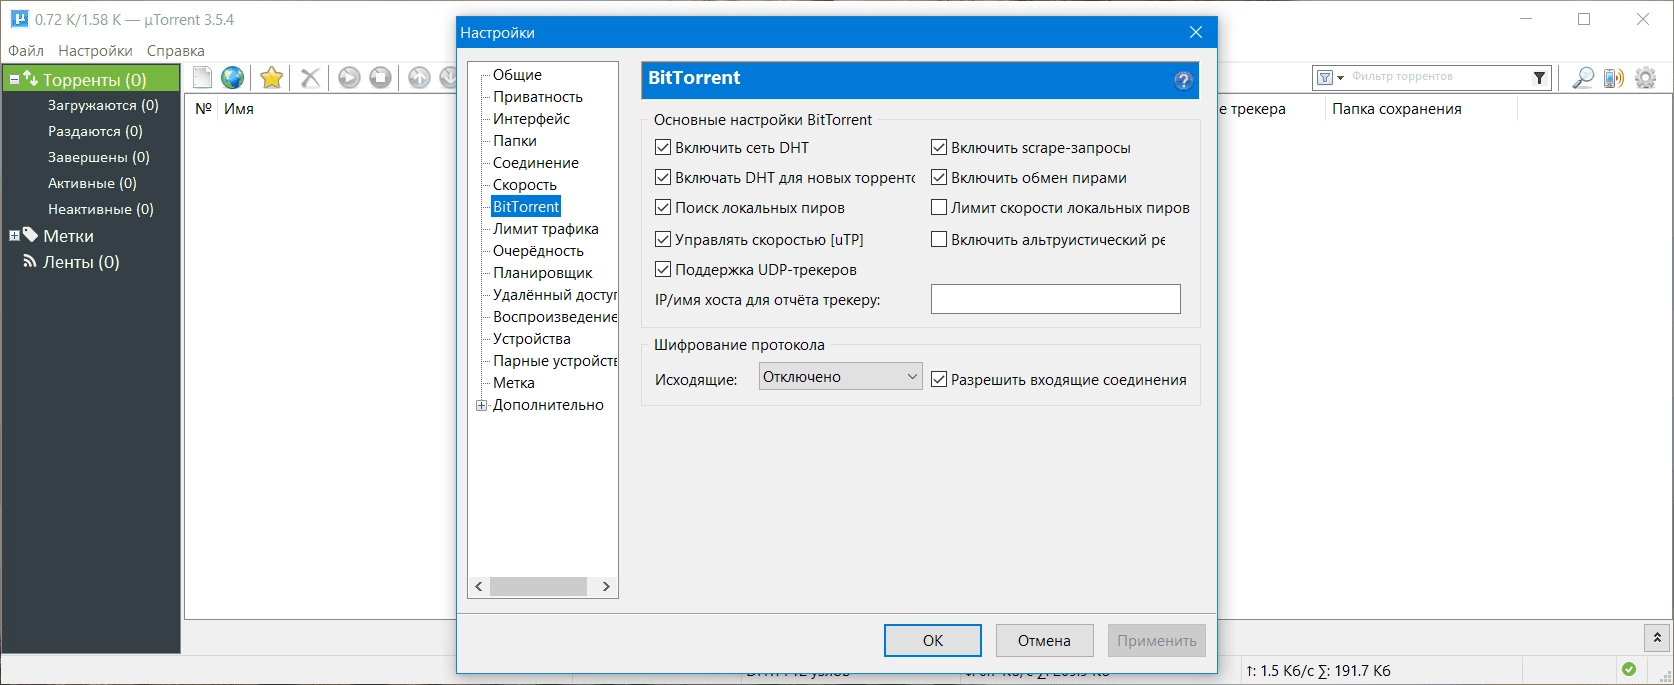Enable Включить альтруистический режим checkbox
Viewport: 1674px width, 685px height.
[939, 239]
